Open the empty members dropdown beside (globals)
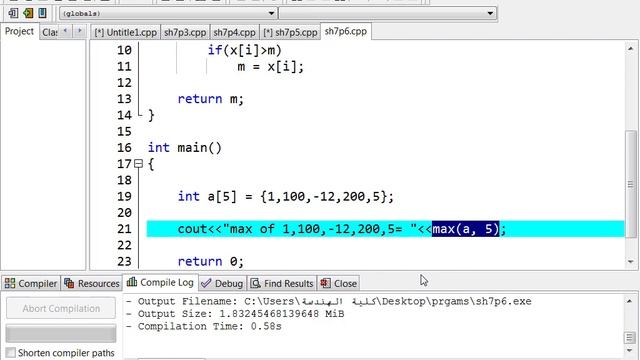 tap(388, 13)
